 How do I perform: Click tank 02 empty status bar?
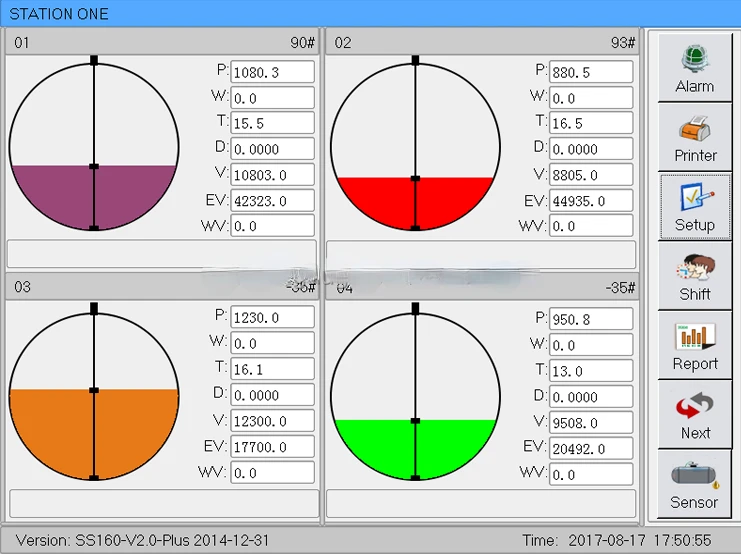click(481, 255)
